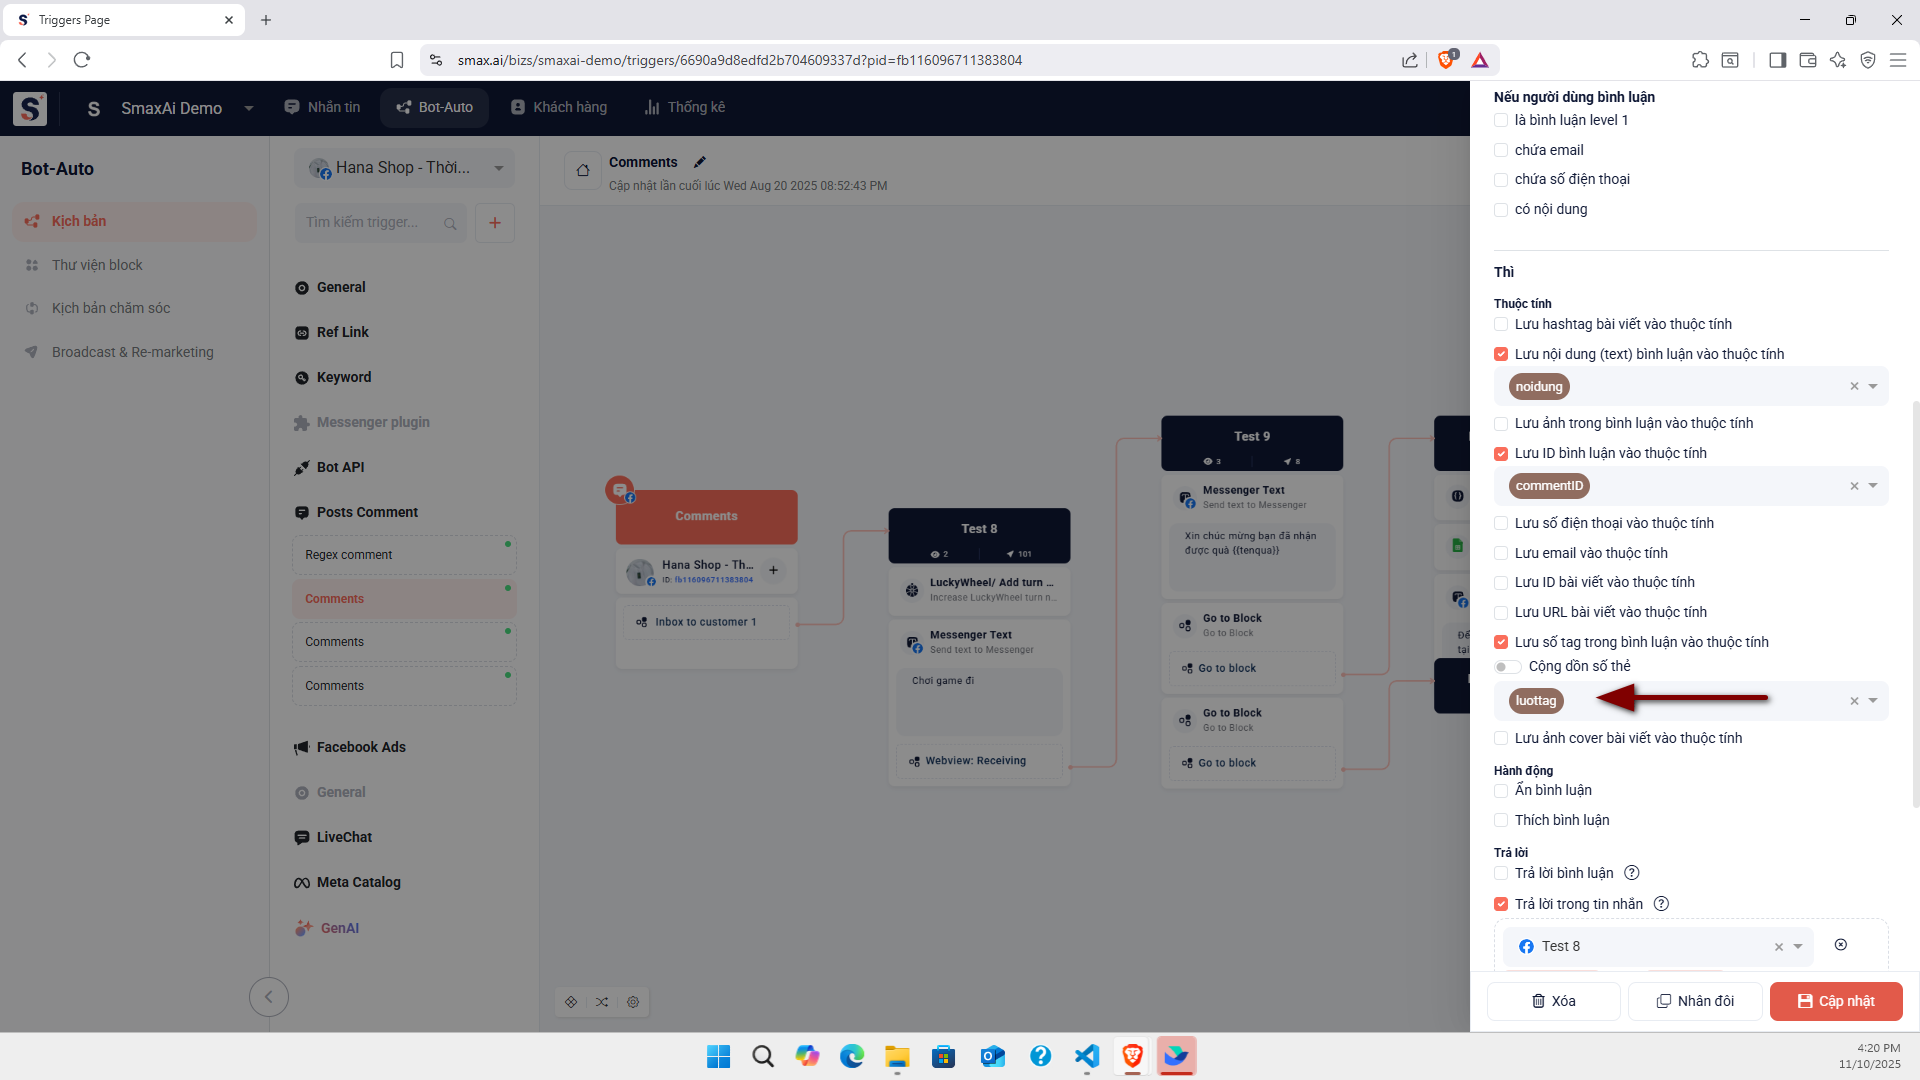The height and width of the screenshot is (1080, 1920).
Task: Click the plus button to add a trigger
Action: [x=495, y=223]
